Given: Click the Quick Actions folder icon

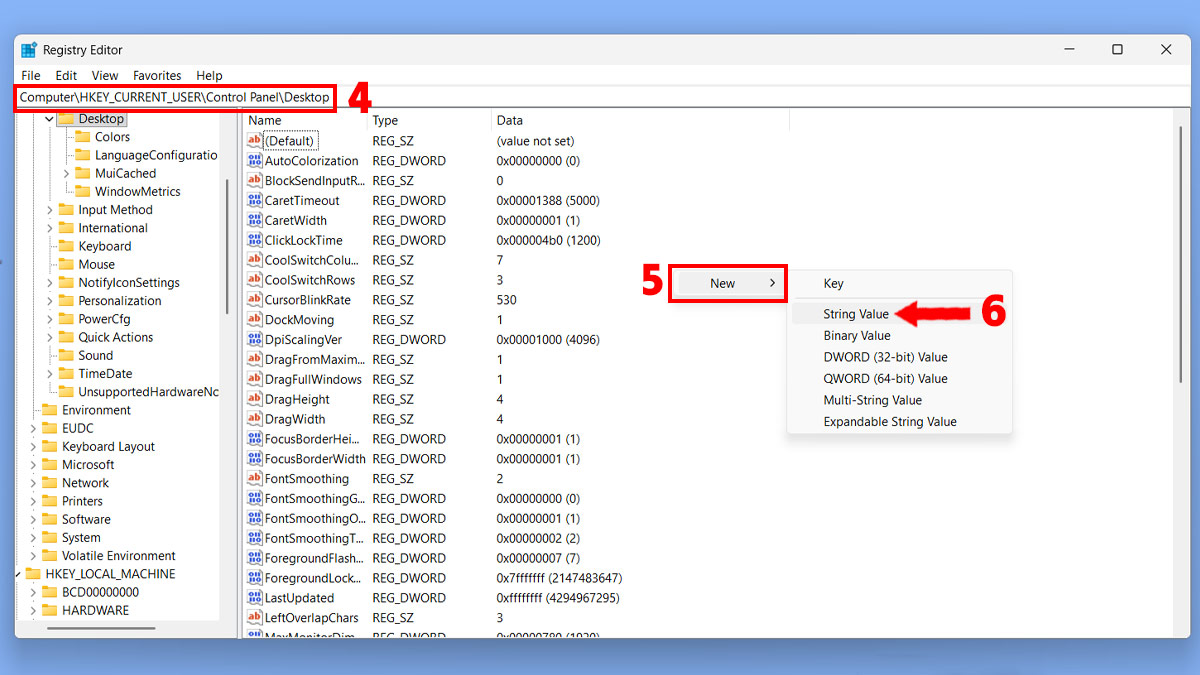Looking at the screenshot, I should (x=66, y=337).
